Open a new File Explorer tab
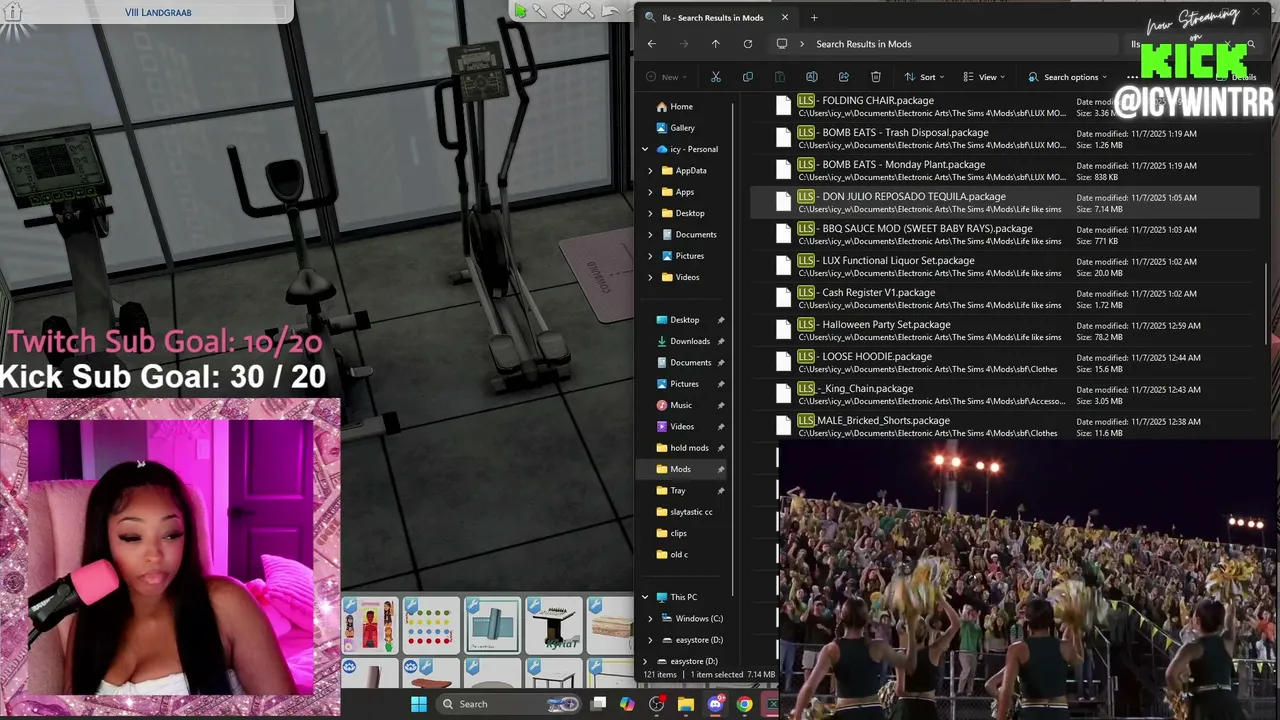1280x720 pixels. 814,17
